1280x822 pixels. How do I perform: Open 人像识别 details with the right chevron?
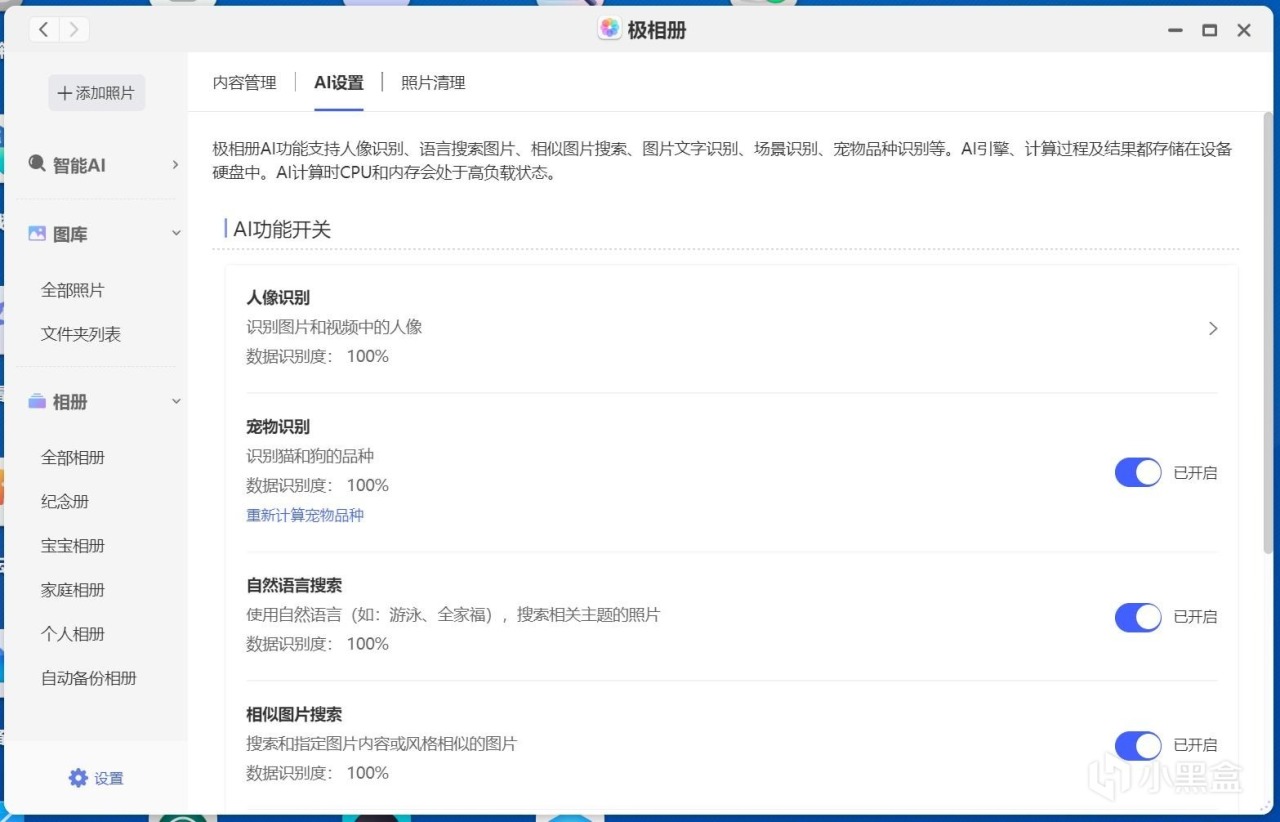(1213, 328)
